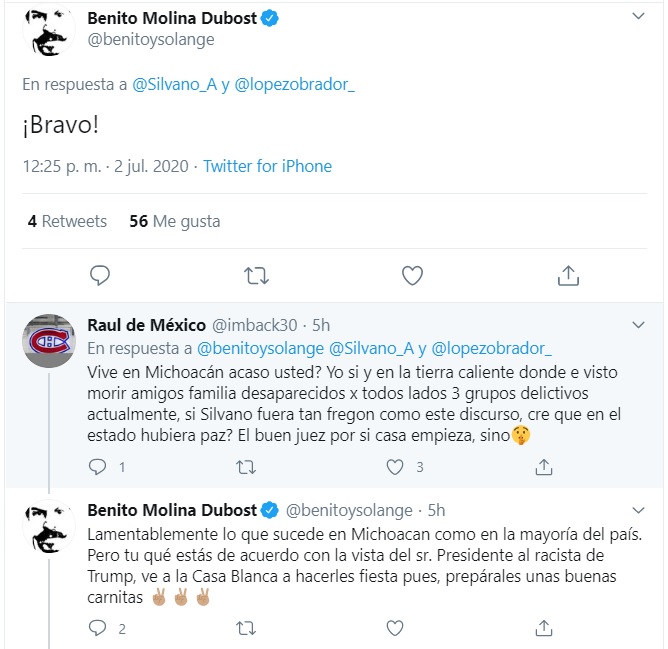View the 4 Retweets list
Screen dimensions: 668x649
(67, 221)
